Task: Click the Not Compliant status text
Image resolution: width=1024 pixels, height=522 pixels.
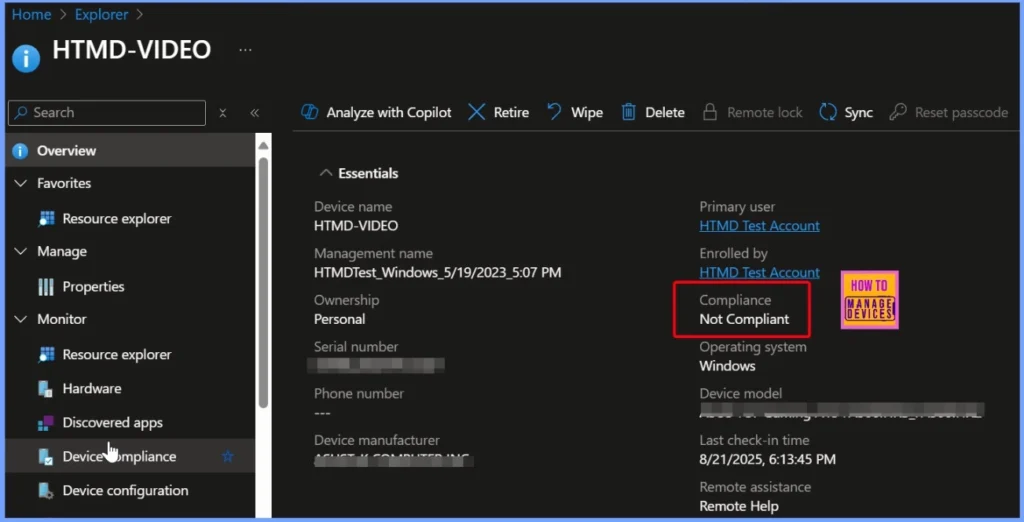Action: click(744, 319)
